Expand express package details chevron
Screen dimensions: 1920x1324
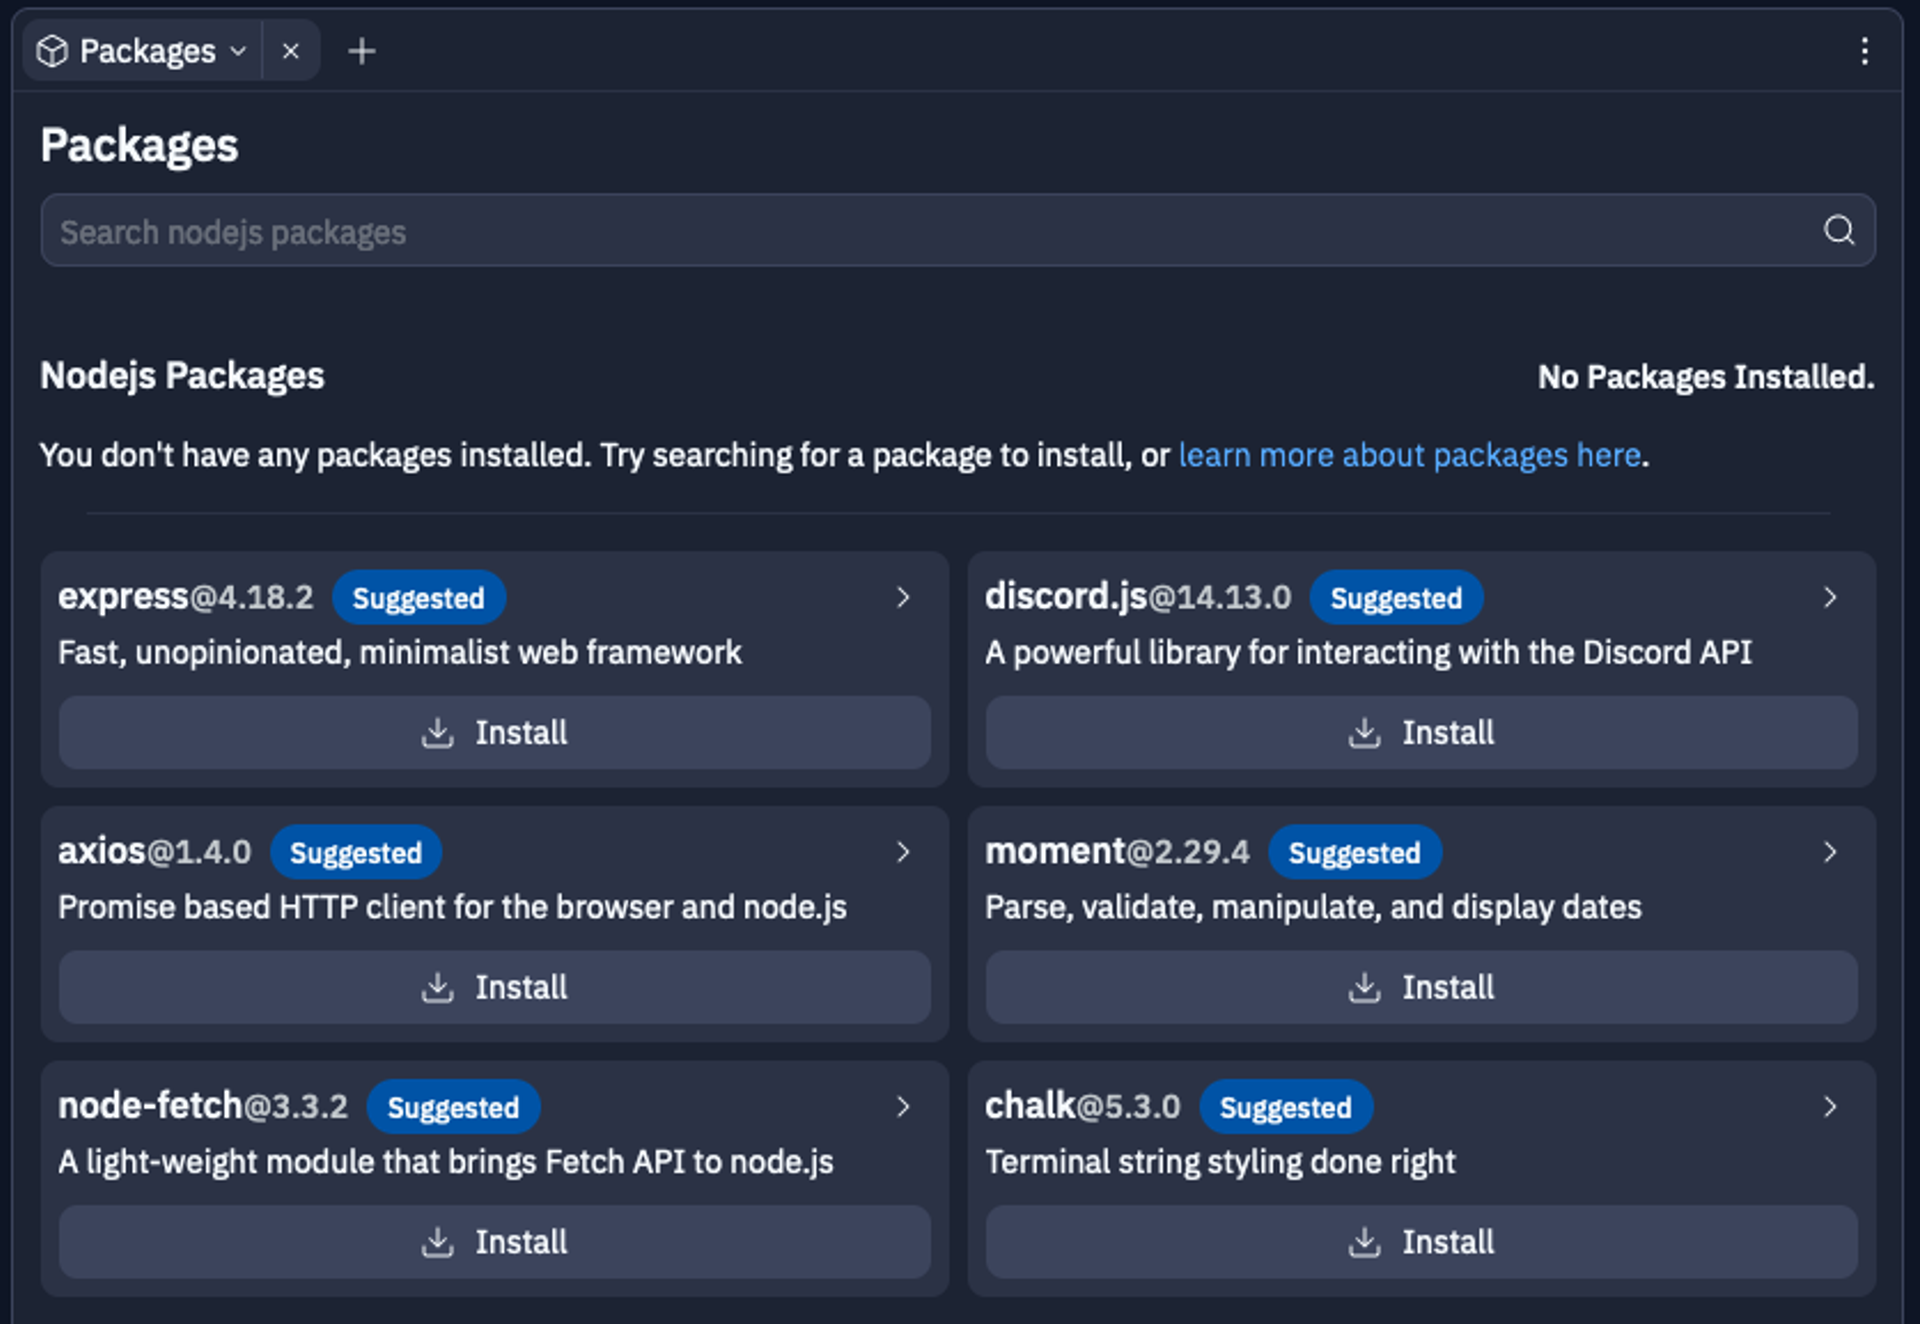[903, 597]
